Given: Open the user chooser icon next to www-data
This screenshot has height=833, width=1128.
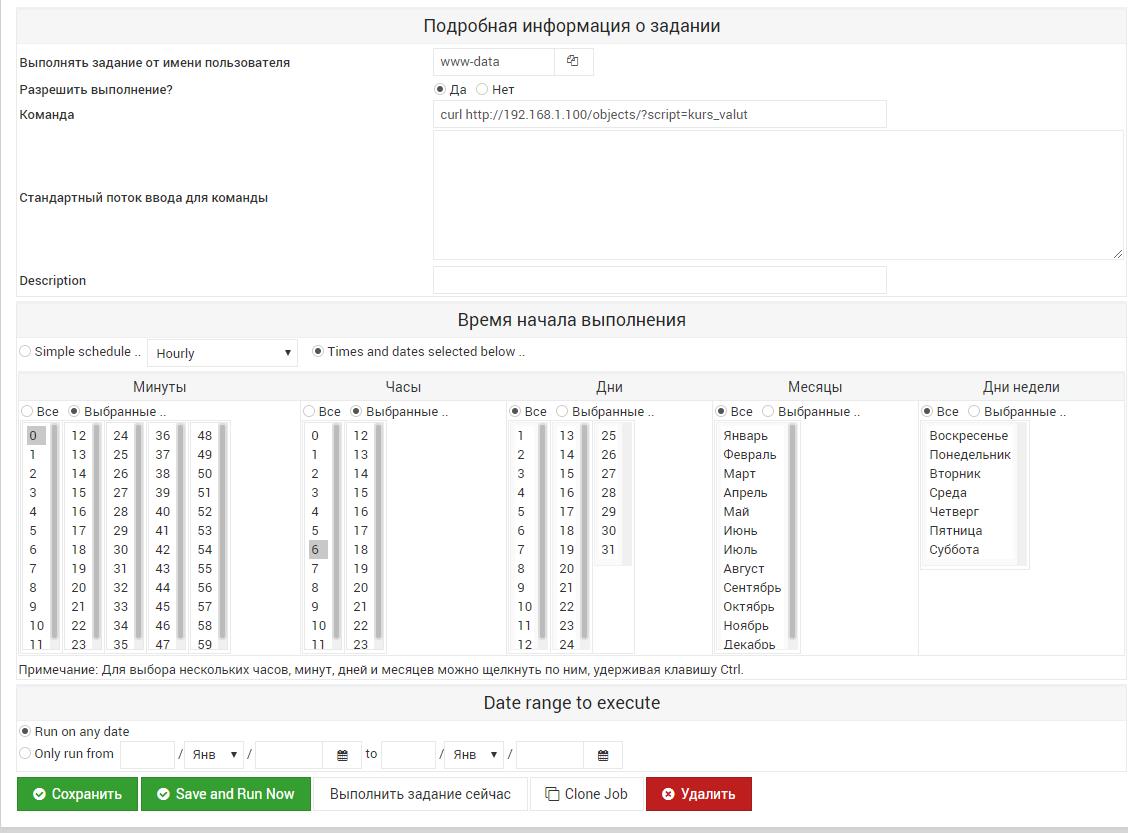Looking at the screenshot, I should [x=573, y=61].
